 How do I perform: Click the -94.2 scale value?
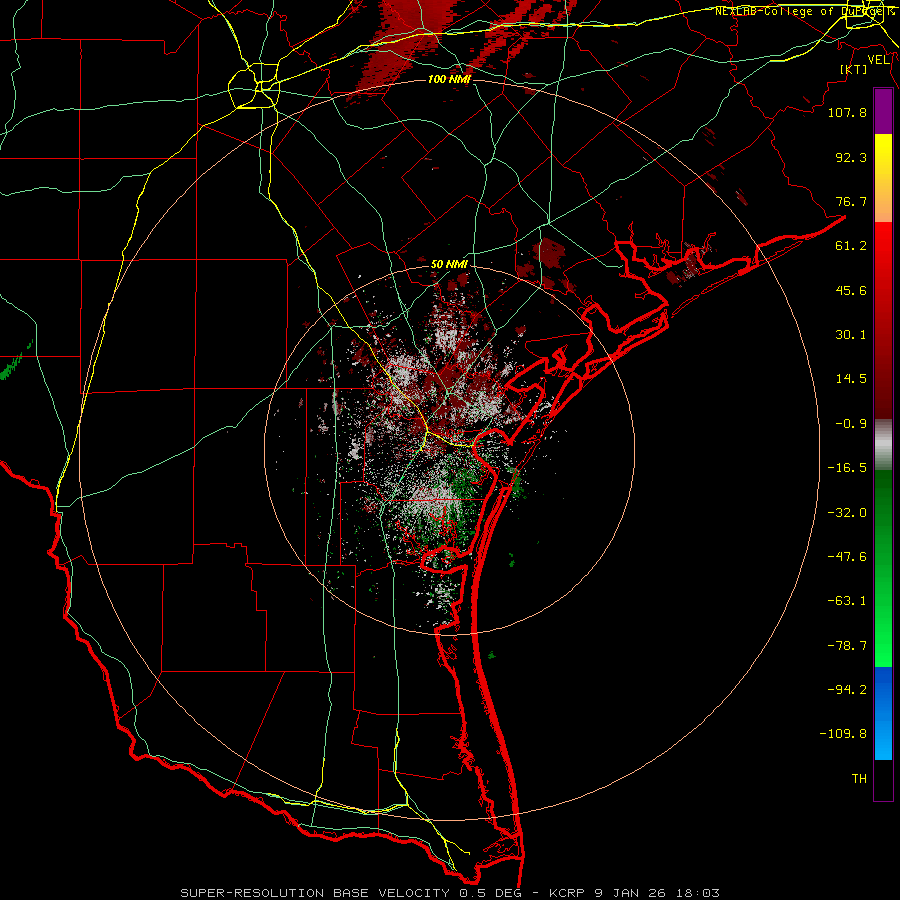click(847, 690)
